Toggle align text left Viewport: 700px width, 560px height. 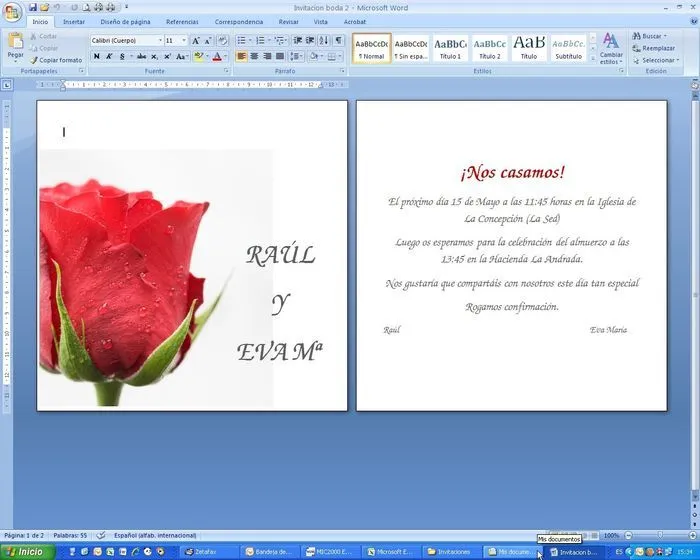[x=241, y=56]
